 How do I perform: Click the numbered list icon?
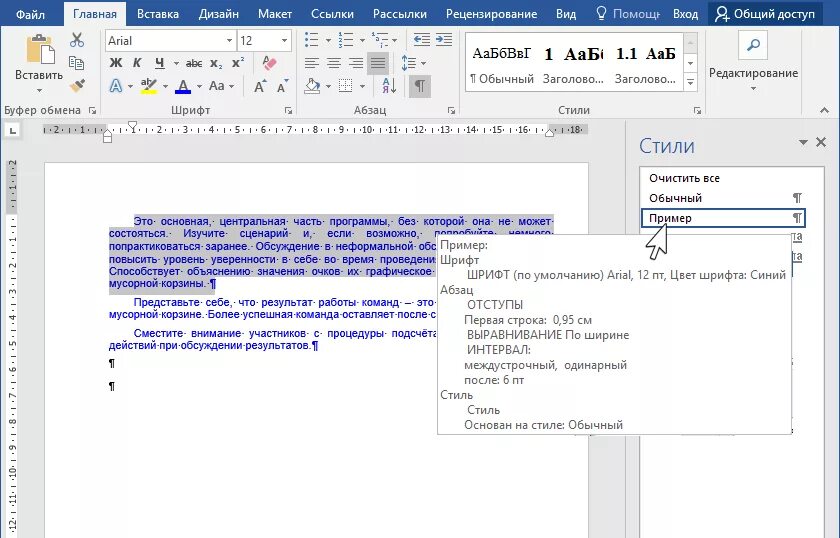346,40
